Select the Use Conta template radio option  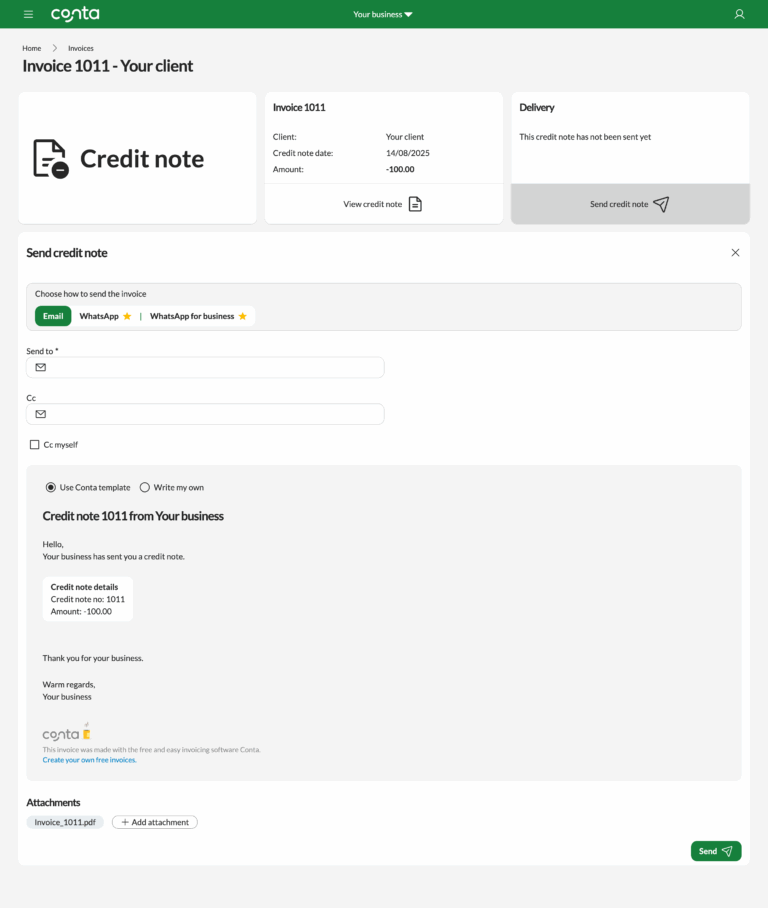(x=50, y=487)
